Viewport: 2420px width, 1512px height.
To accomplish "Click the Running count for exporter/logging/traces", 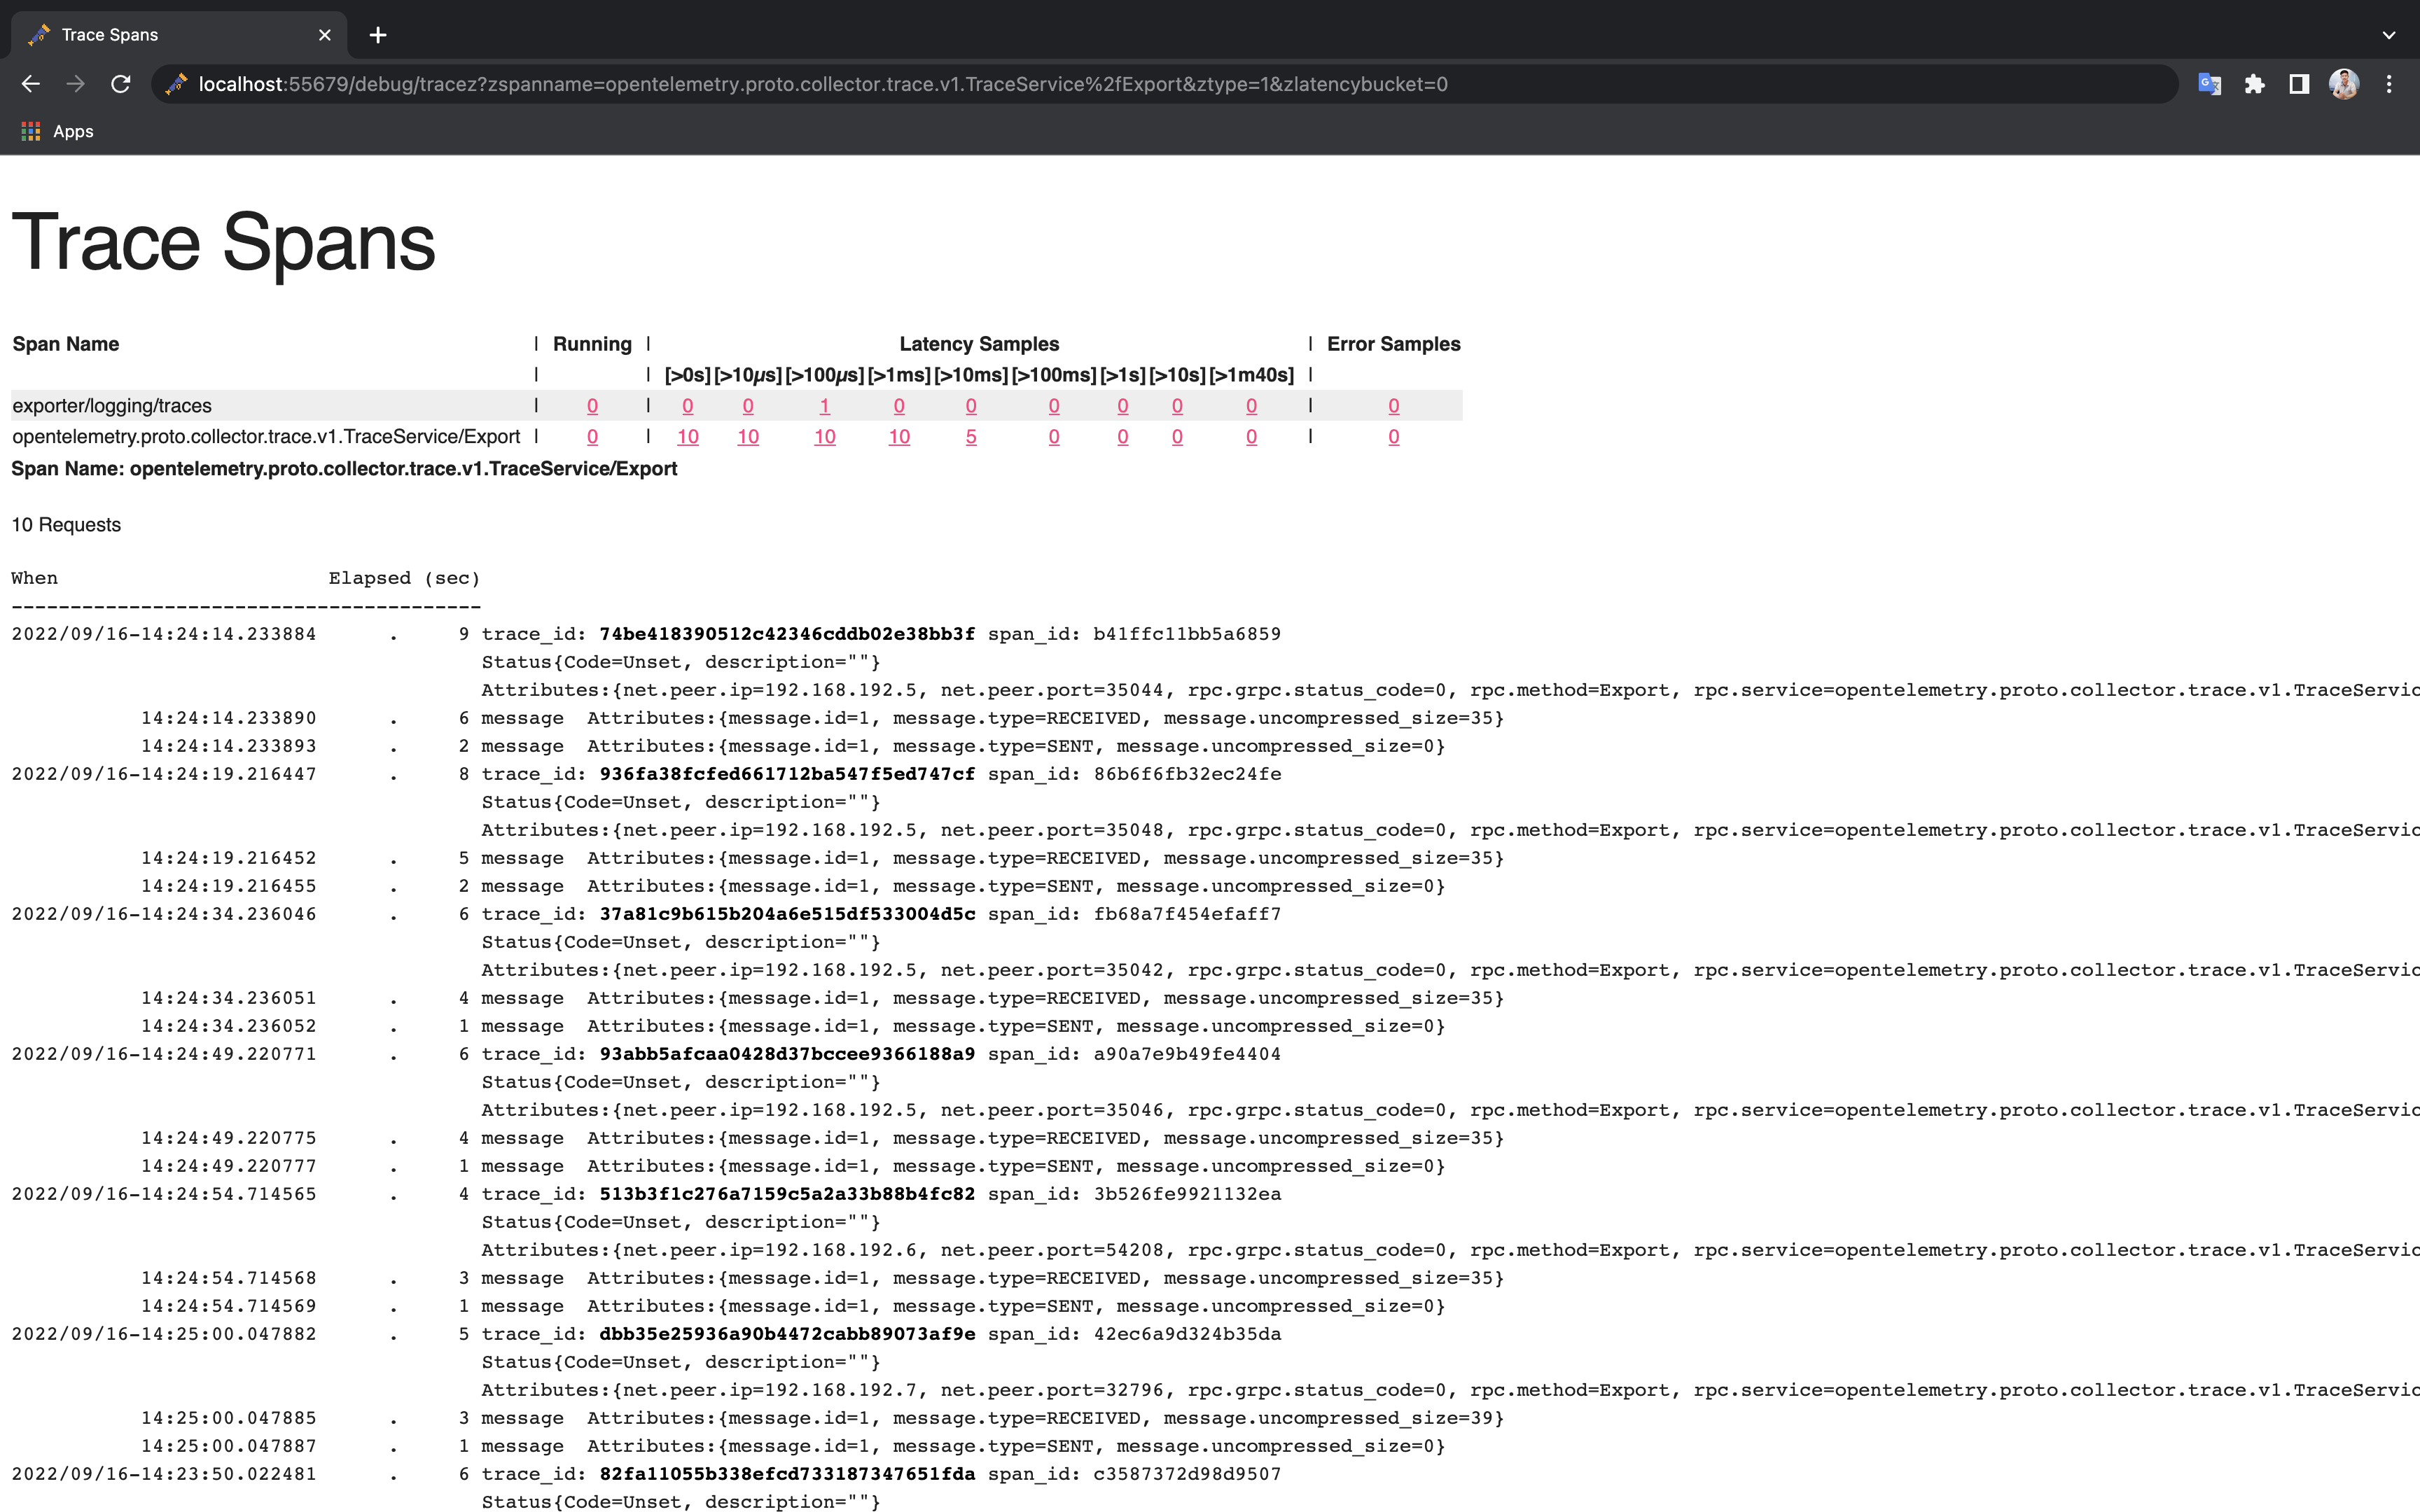I will [592, 406].
